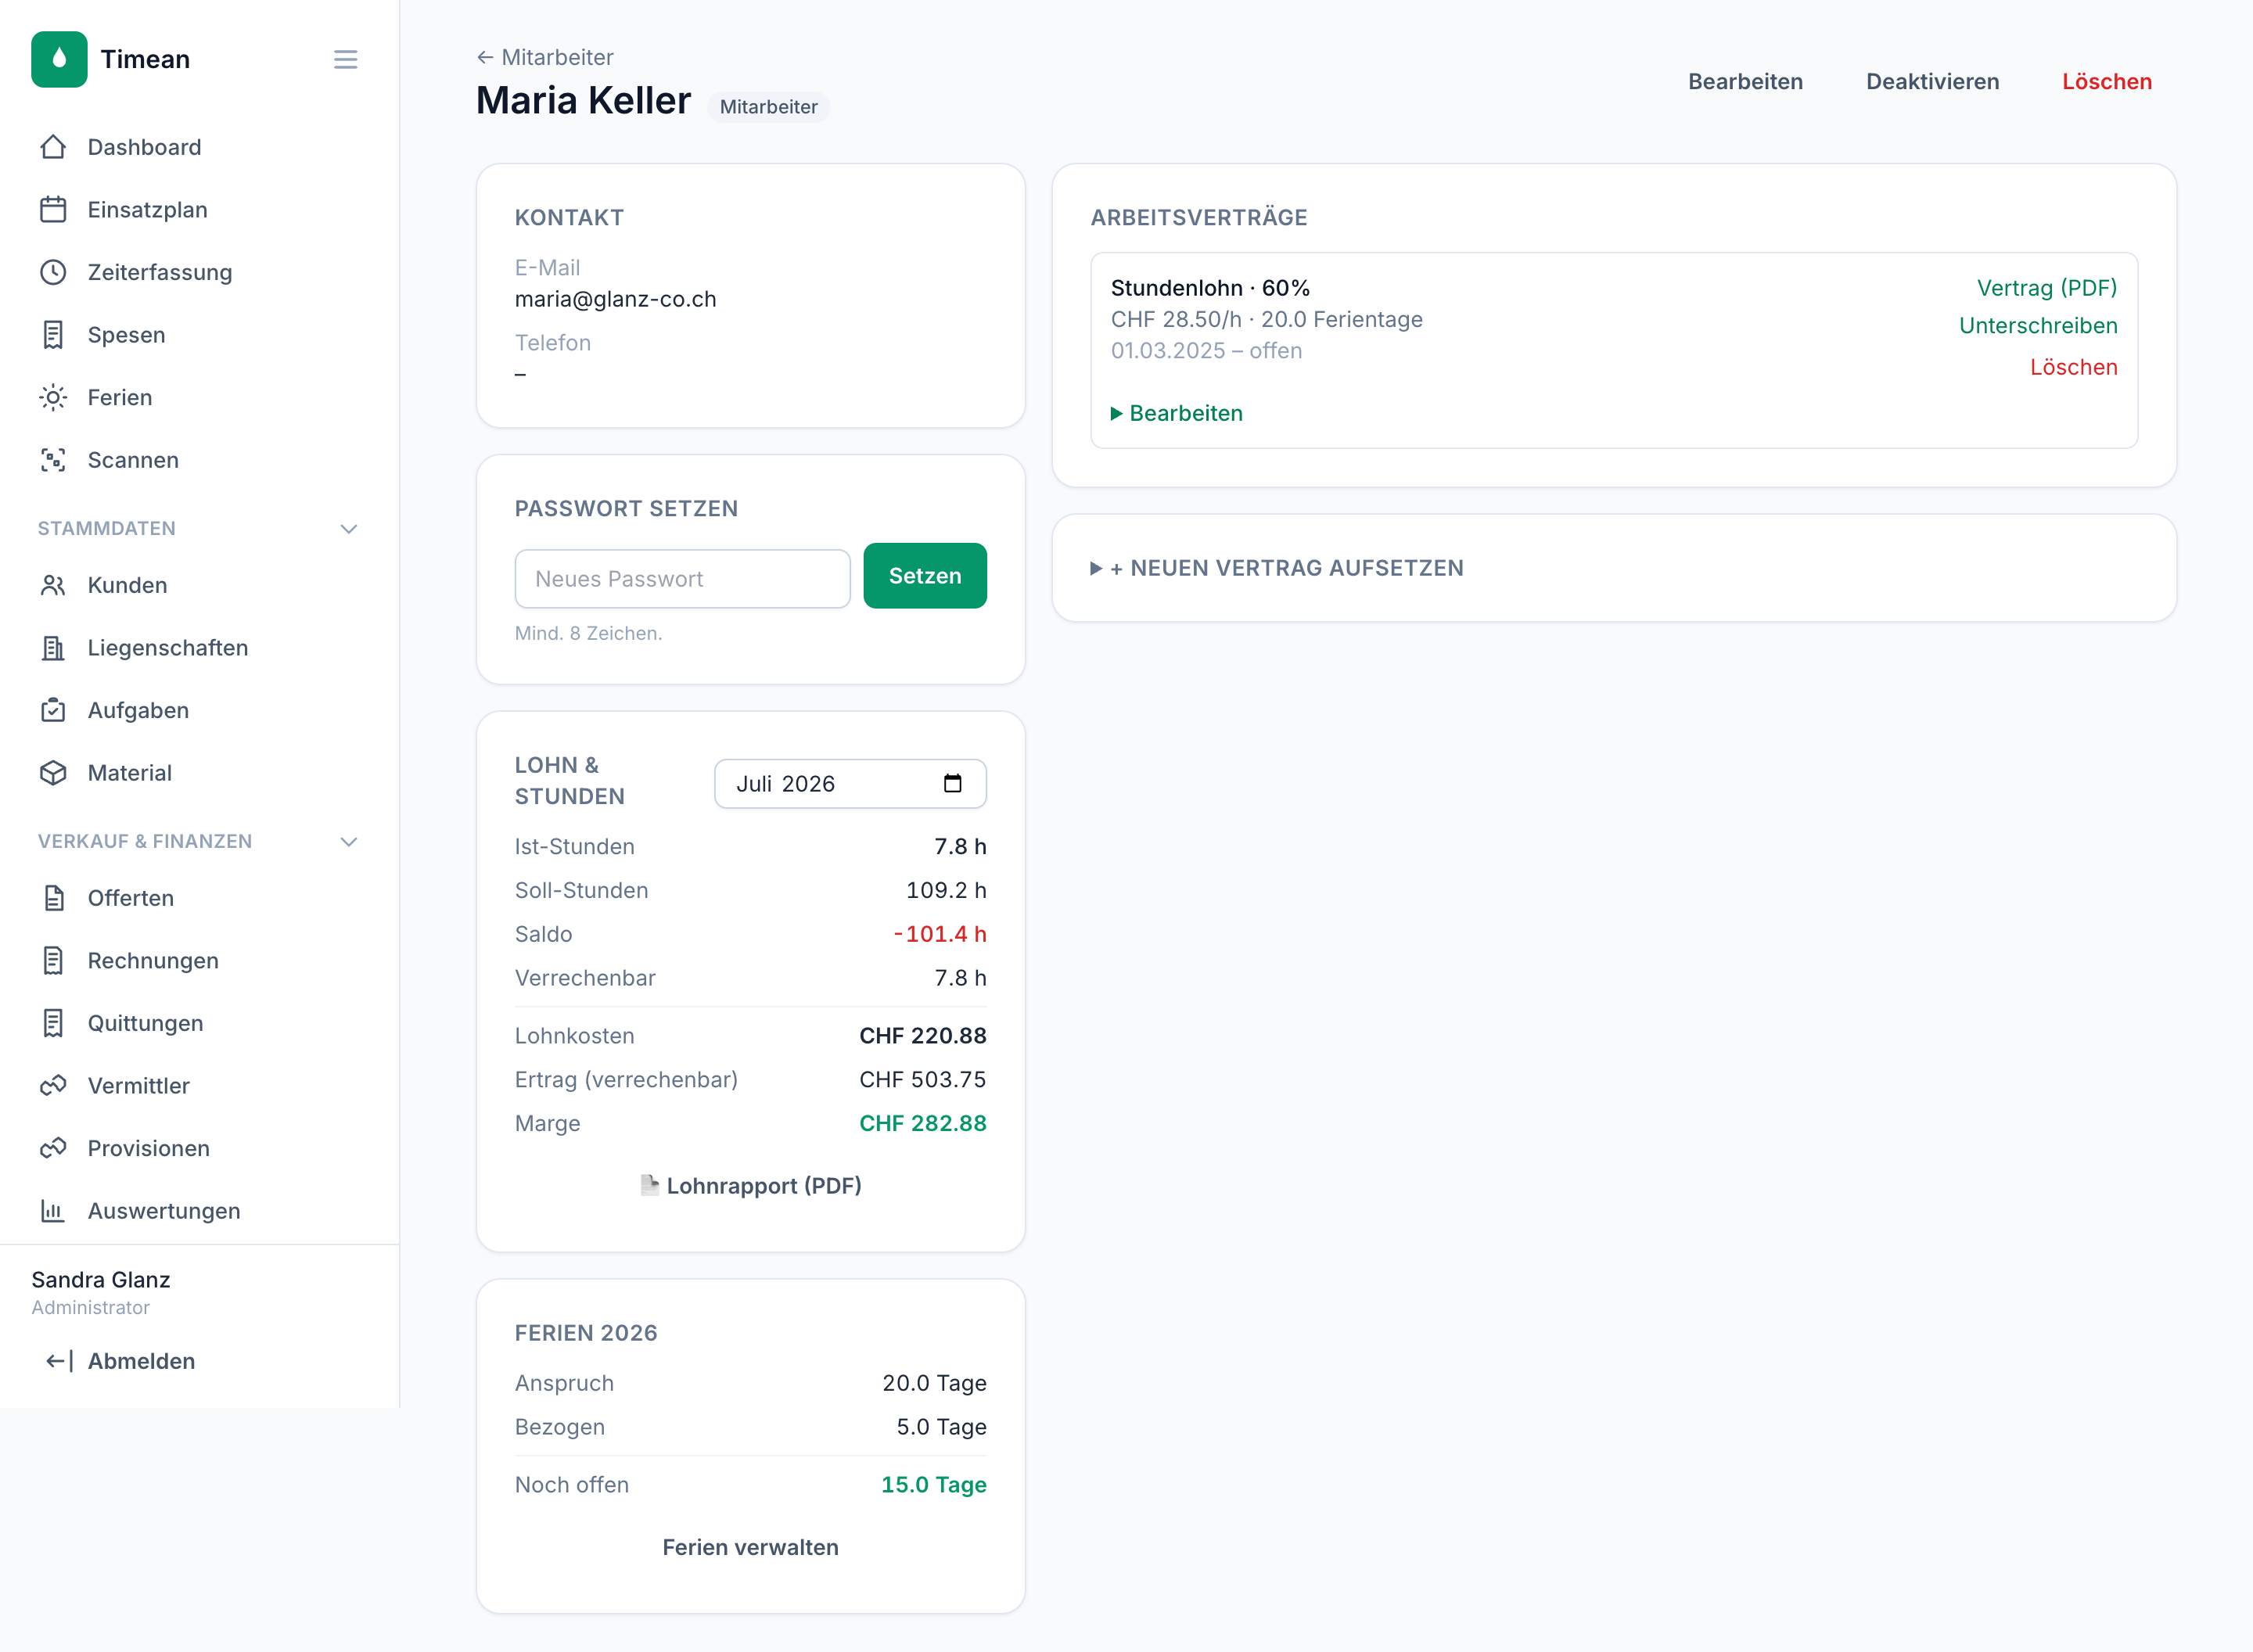Click the Abmelden logout arrow icon
Viewport: 2253px width, 1652px height.
tap(59, 1361)
